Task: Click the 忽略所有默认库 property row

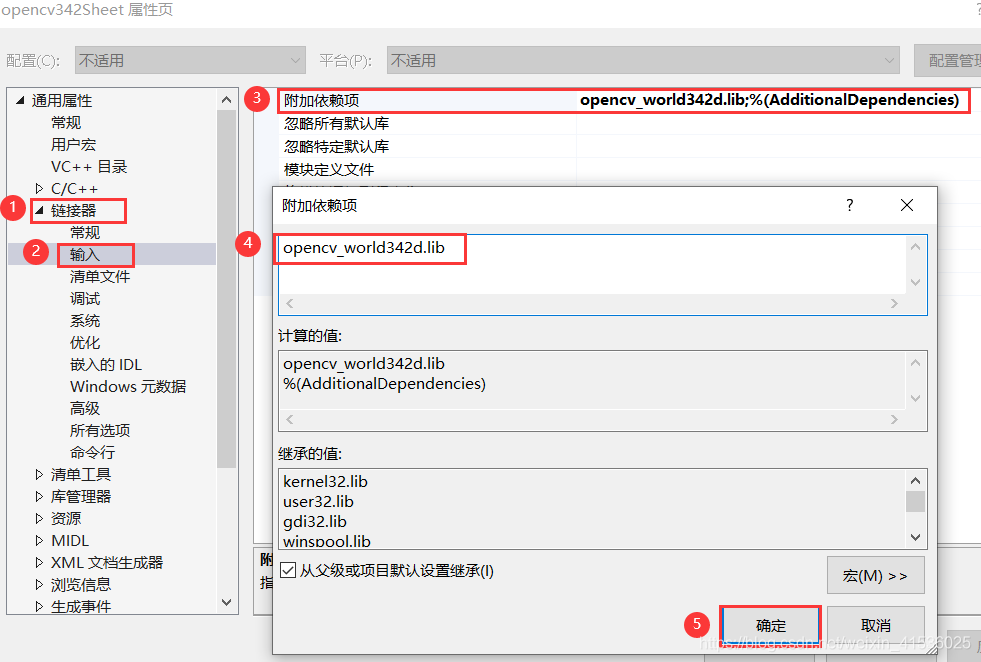Action: [x=629, y=123]
